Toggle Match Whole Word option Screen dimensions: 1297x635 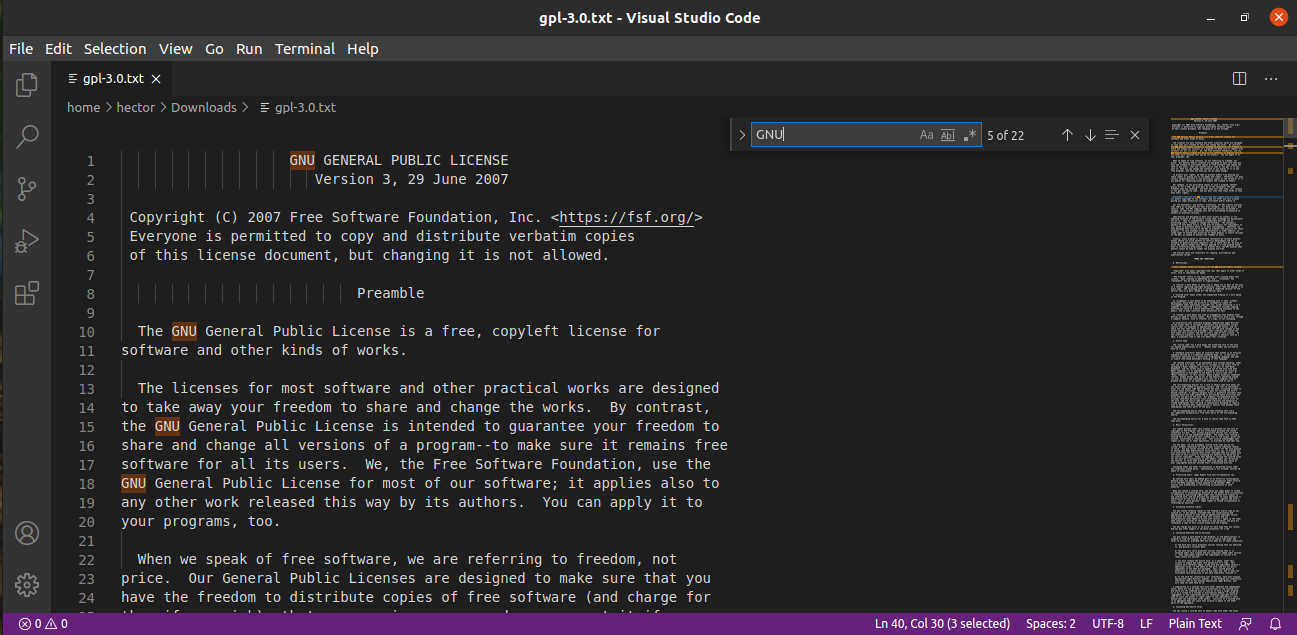[948, 135]
